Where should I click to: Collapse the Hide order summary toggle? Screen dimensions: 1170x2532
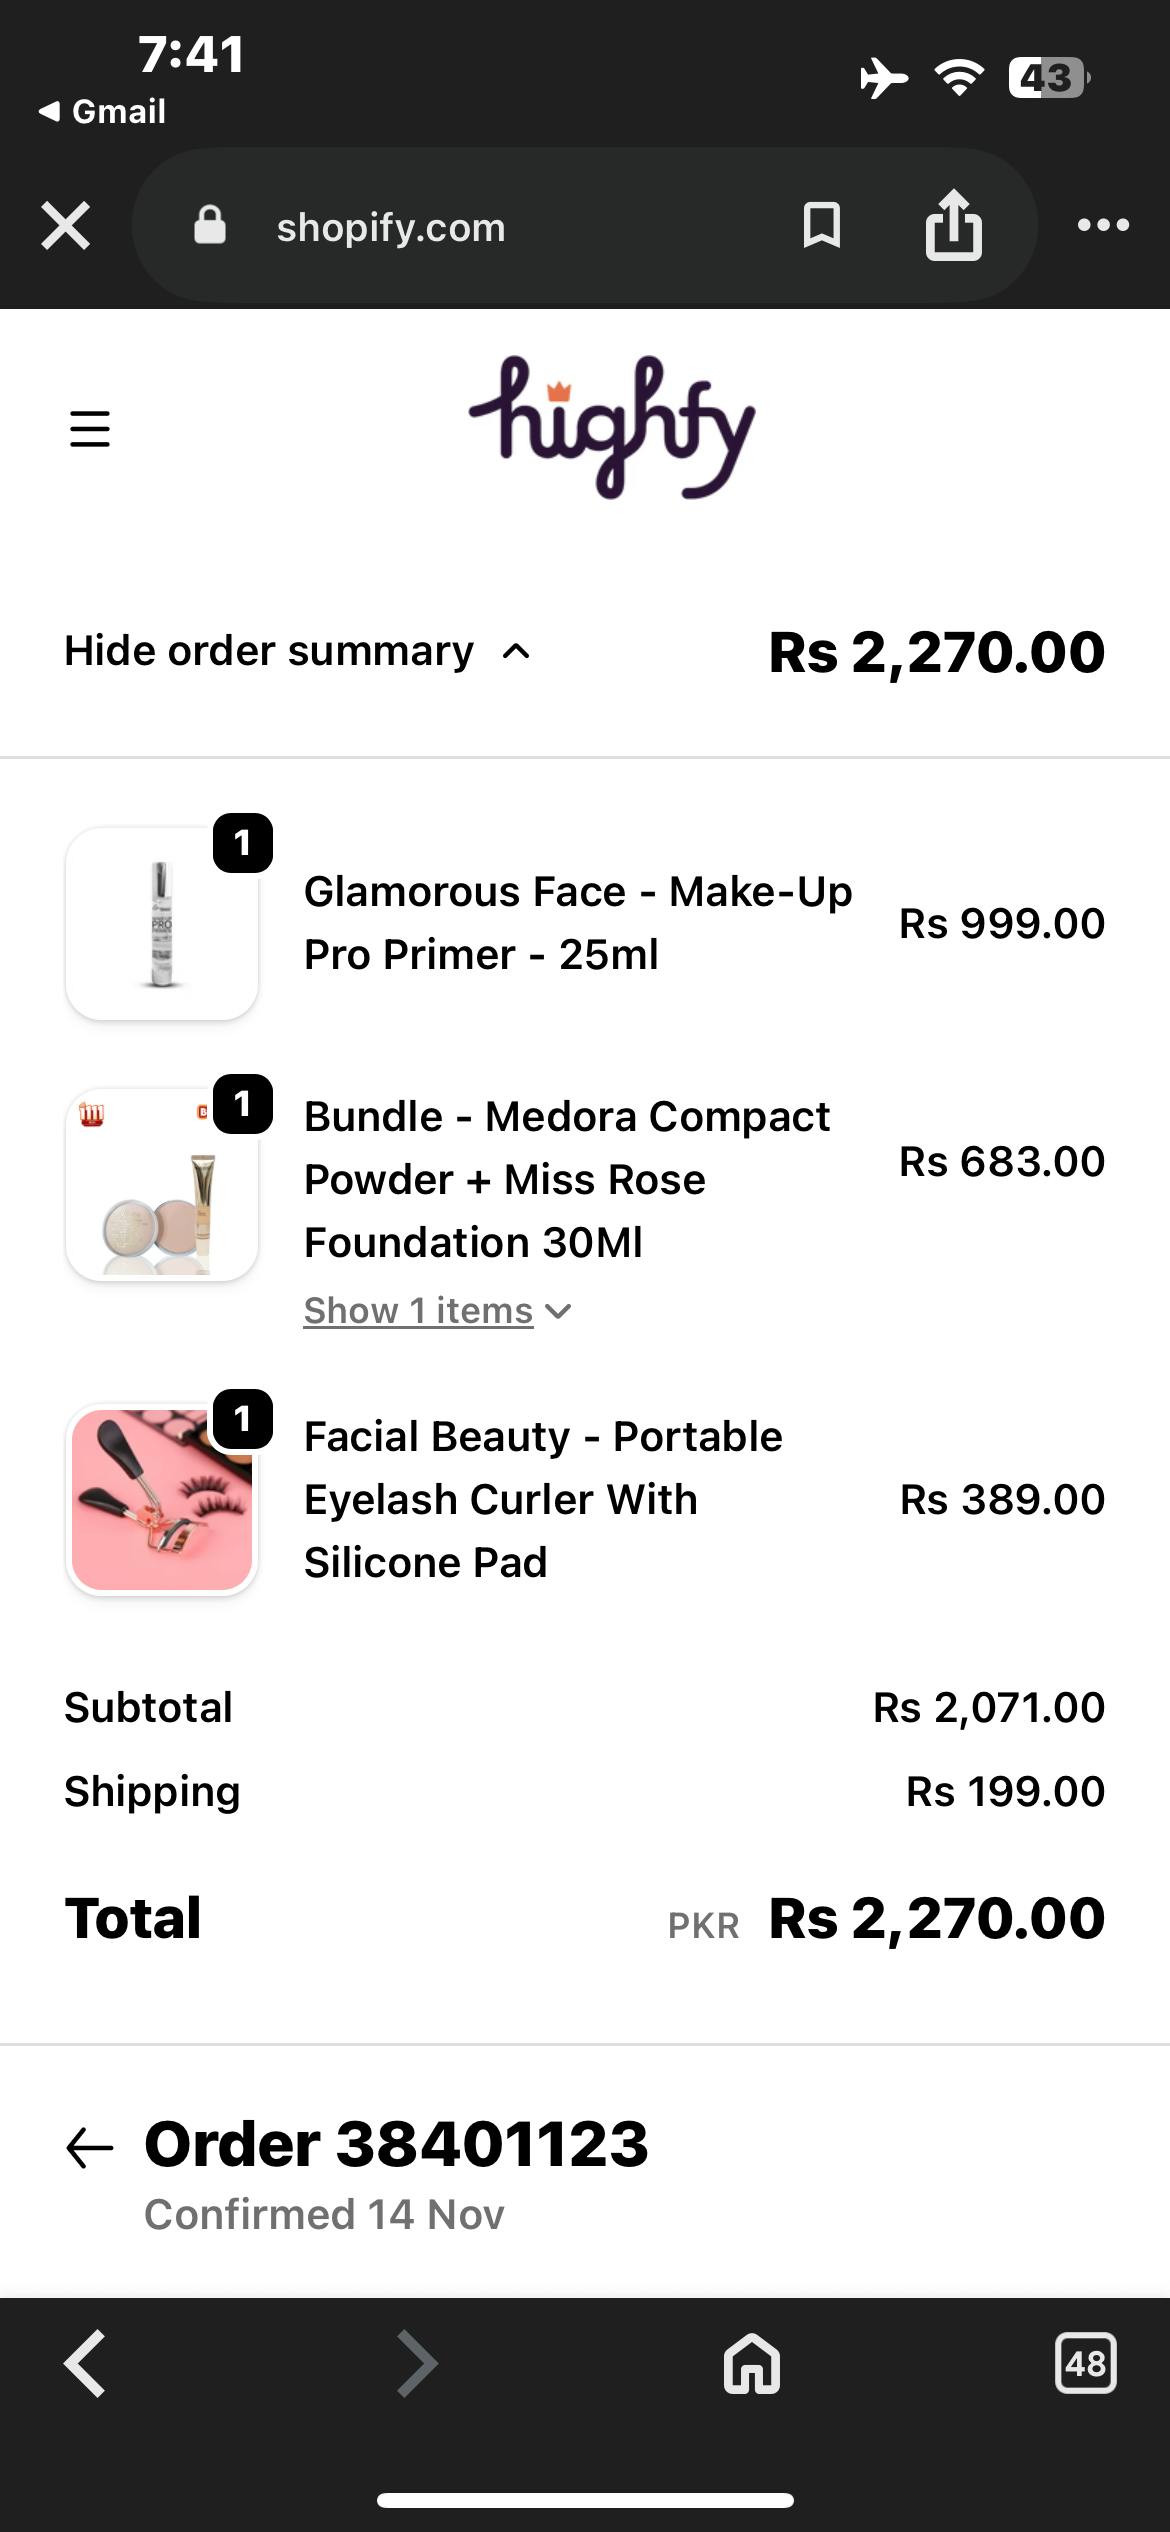coord(297,651)
